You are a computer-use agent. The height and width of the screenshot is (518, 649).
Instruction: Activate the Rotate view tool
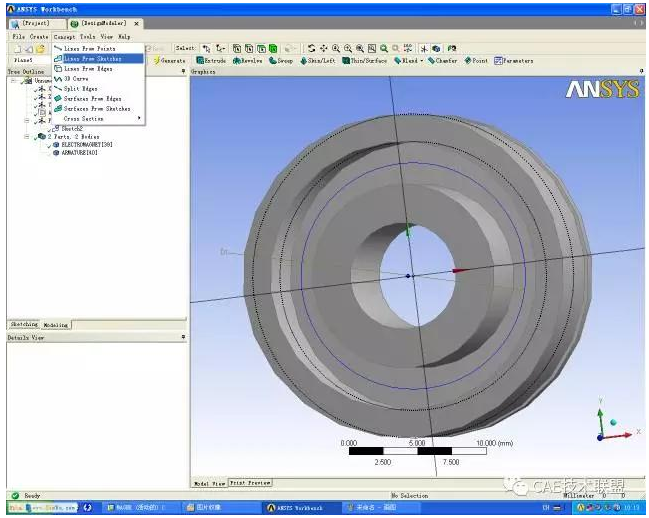coord(312,48)
